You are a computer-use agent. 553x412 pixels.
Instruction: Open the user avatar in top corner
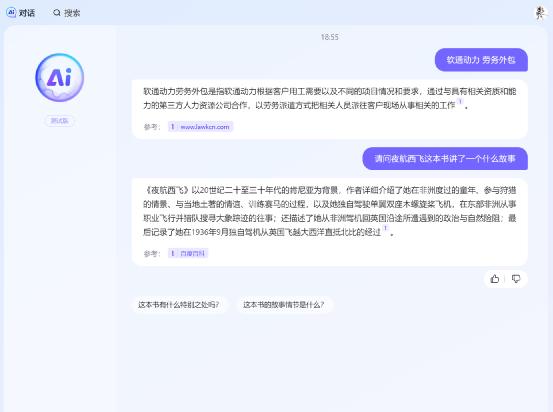coord(540,13)
